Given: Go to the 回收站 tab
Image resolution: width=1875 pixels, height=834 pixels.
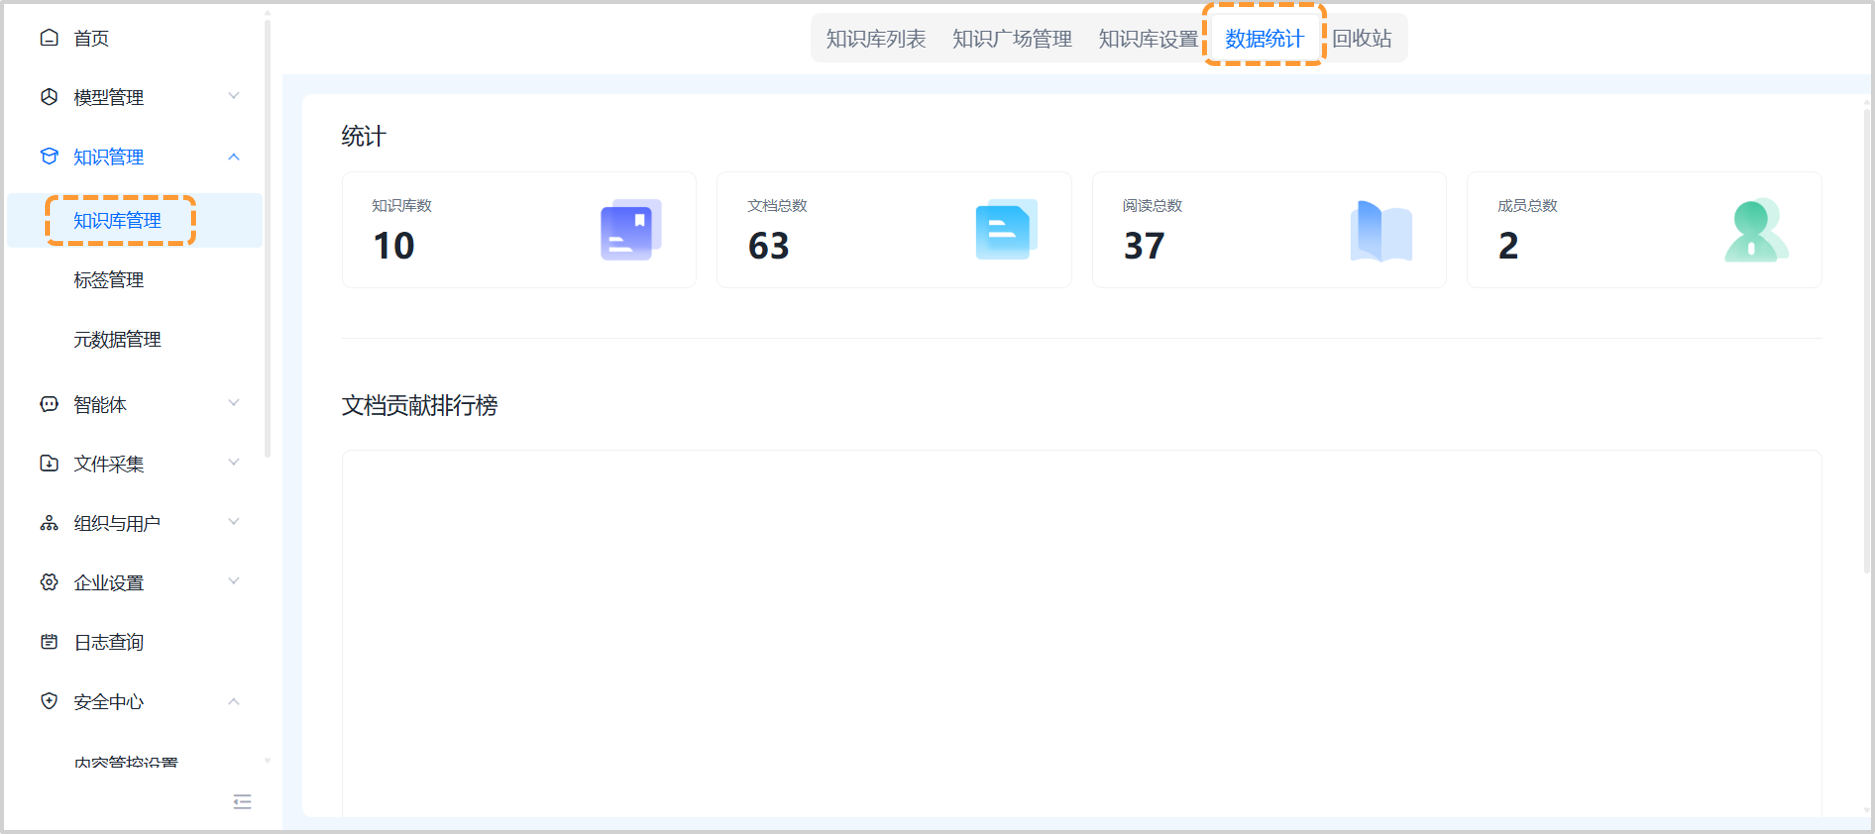Looking at the screenshot, I should [x=1362, y=39].
